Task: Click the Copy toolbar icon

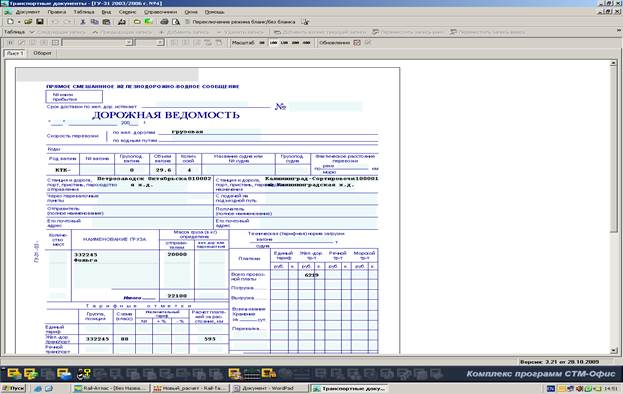Action: [95, 21]
